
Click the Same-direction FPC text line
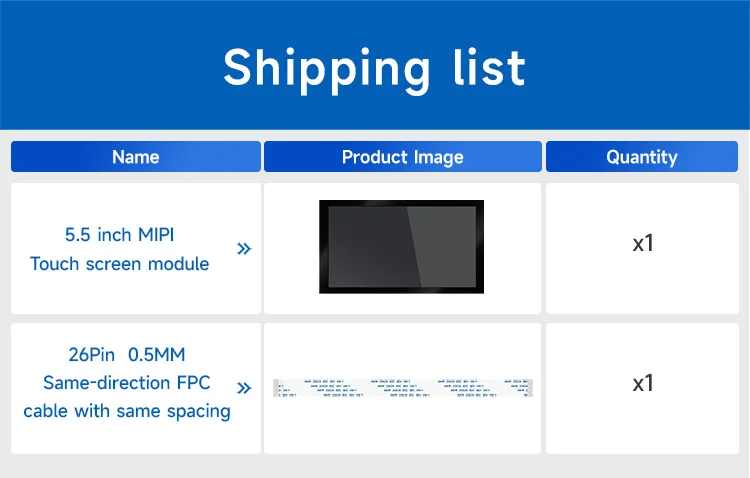[x=127, y=383]
